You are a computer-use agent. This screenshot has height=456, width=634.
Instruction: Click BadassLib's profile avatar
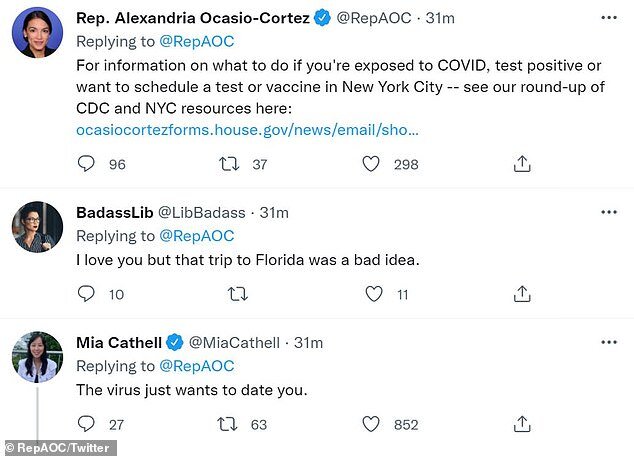click(38, 227)
